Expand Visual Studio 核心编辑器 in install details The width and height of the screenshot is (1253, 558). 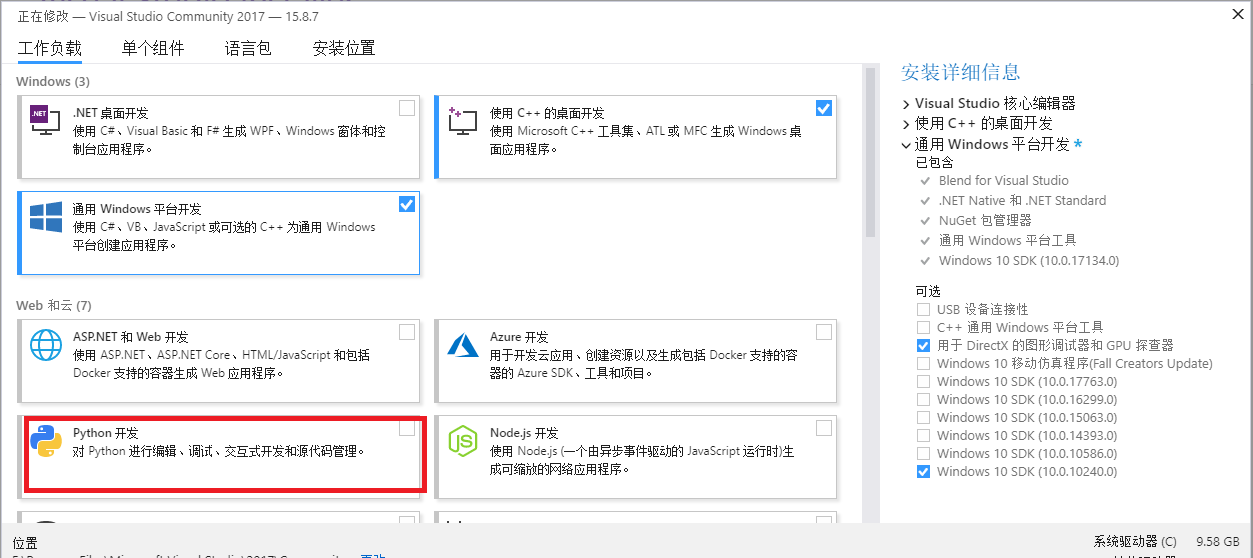(906, 104)
